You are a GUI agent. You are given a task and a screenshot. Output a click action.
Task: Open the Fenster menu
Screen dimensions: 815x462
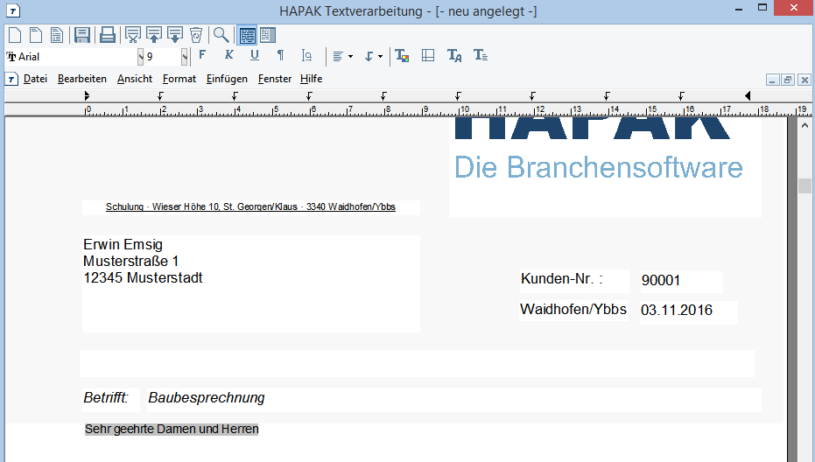[x=274, y=79]
